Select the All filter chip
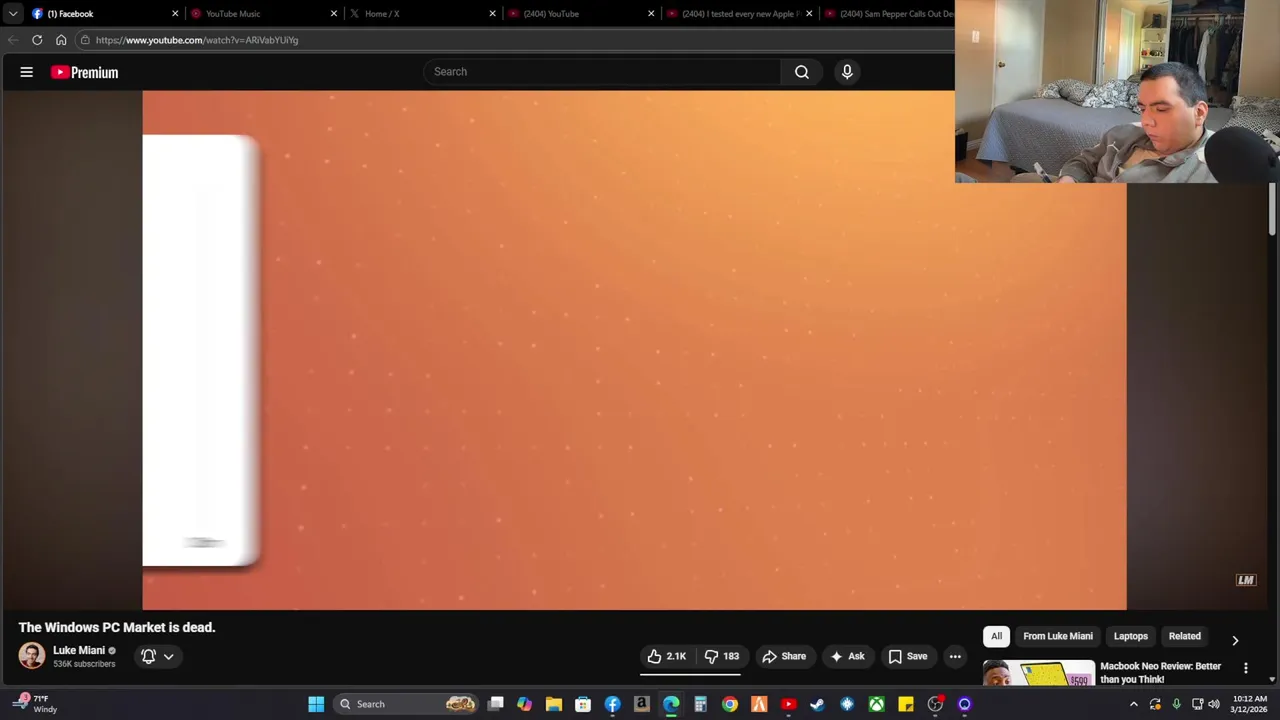Screen dimensions: 1280x720 [996, 636]
